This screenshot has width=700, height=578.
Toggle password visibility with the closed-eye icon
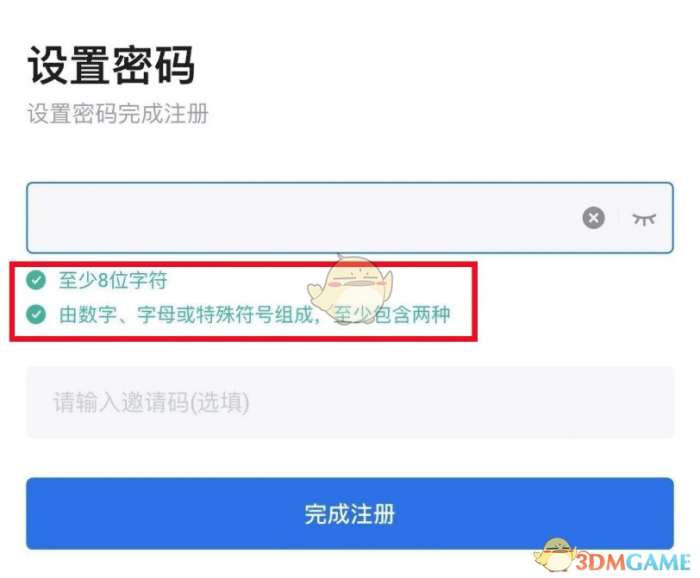(644, 219)
